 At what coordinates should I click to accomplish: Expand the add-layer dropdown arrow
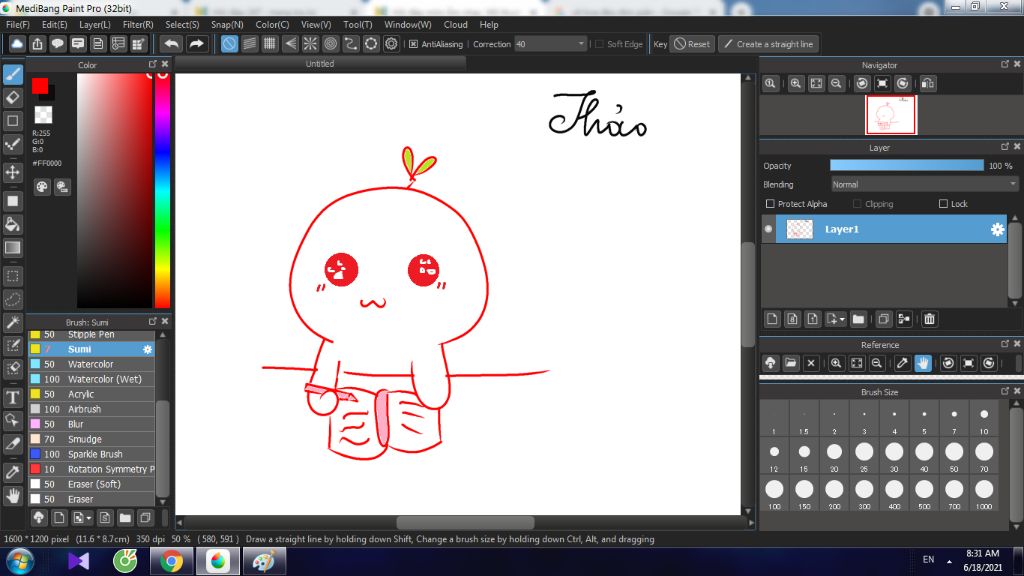click(842, 319)
